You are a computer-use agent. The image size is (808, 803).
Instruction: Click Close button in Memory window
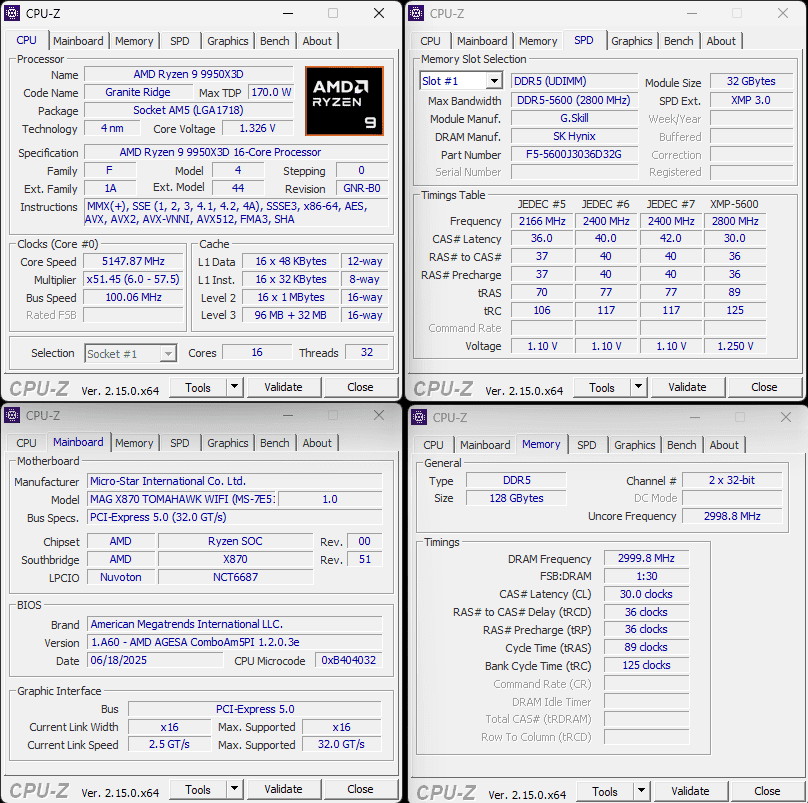(x=767, y=791)
